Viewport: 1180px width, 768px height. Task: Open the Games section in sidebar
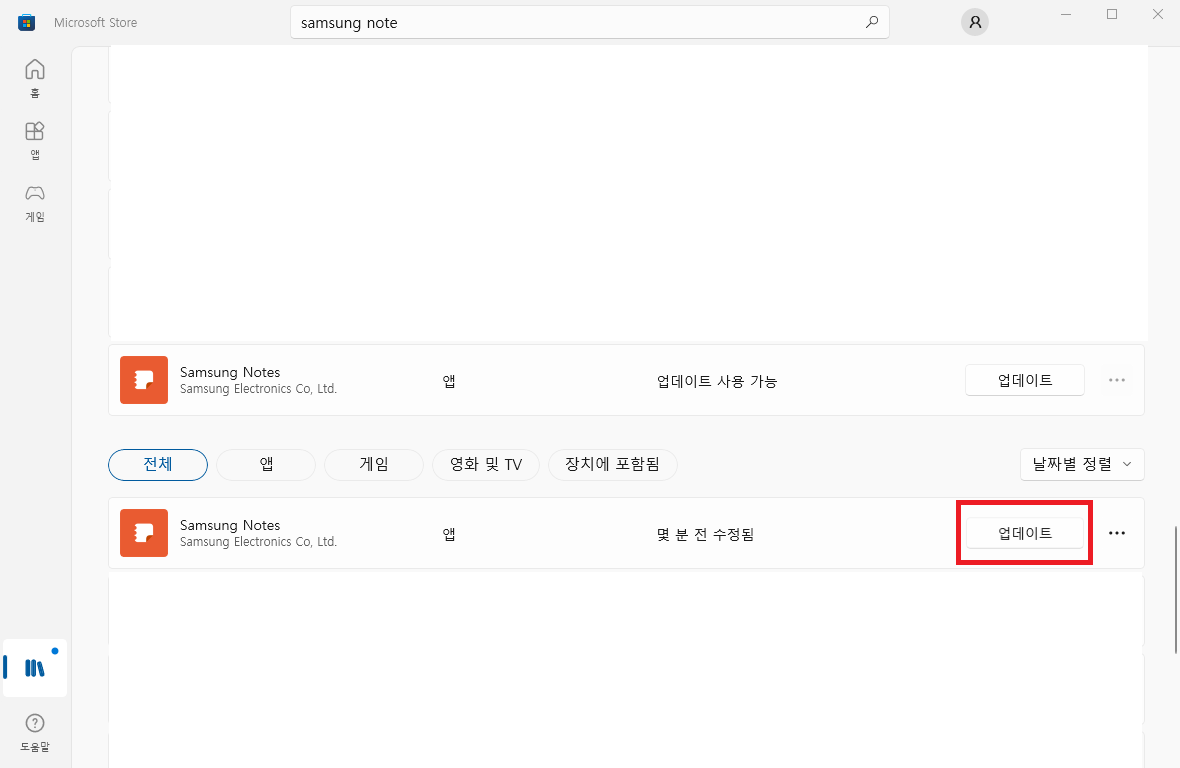[x=35, y=203]
